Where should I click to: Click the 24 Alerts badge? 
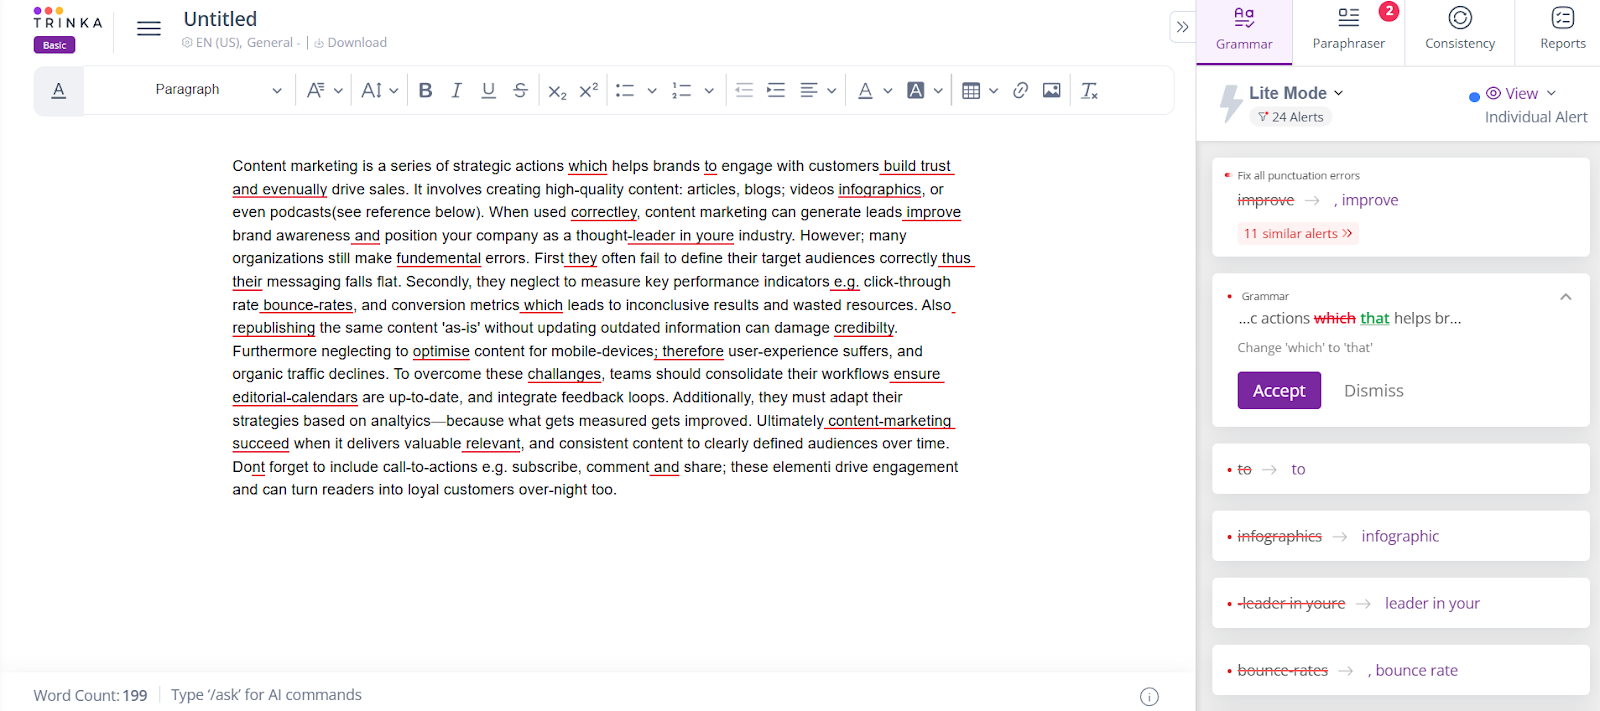point(1290,117)
